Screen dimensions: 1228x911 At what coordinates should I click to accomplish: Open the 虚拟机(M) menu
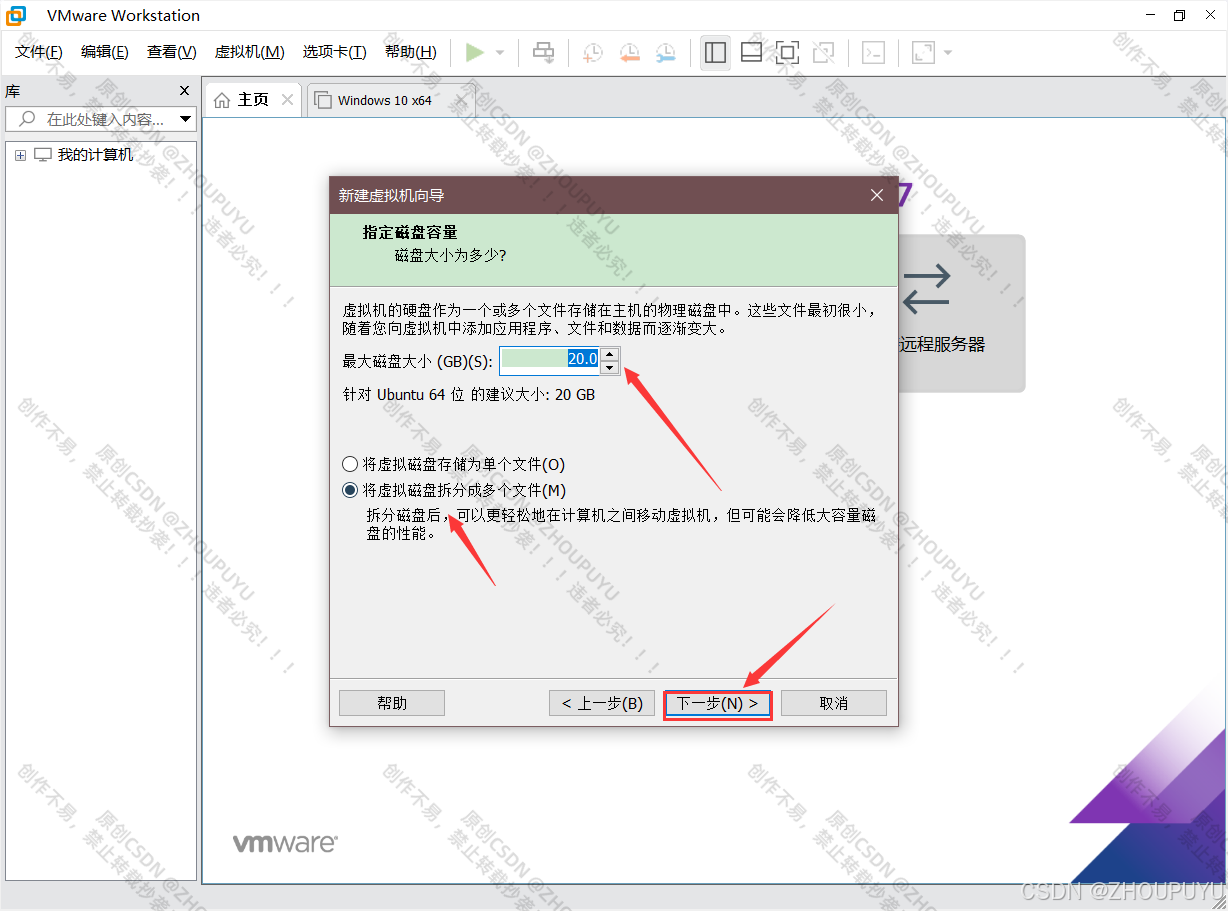(250, 52)
